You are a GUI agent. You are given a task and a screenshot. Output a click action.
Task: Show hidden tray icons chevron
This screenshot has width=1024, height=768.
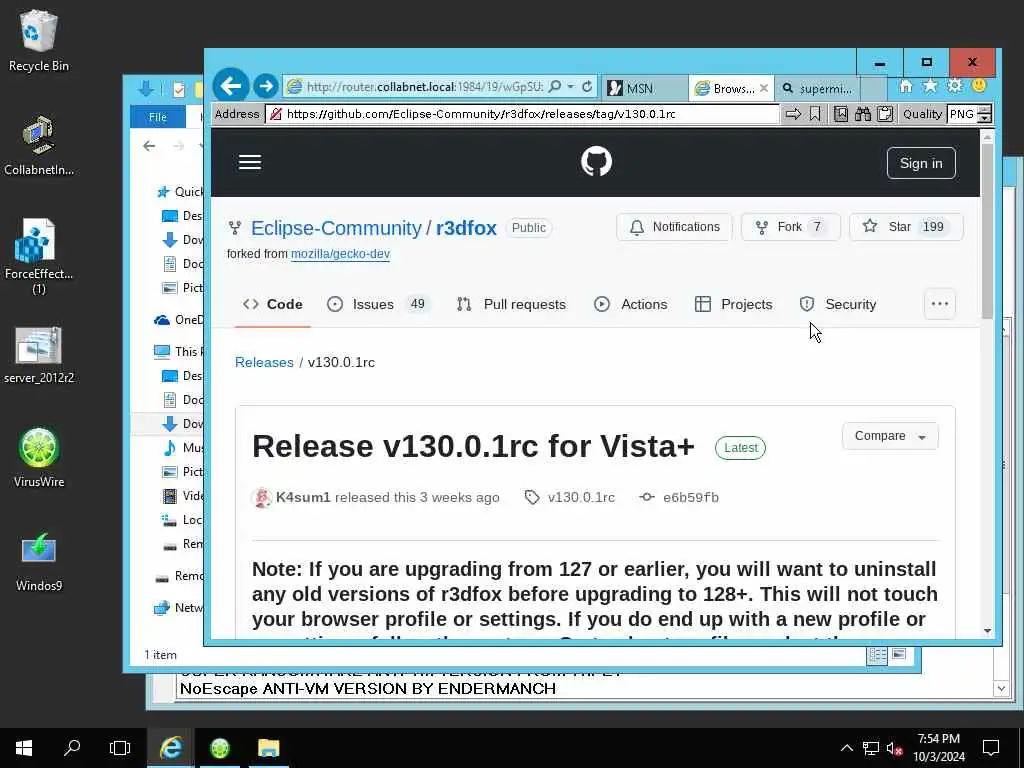pos(846,748)
